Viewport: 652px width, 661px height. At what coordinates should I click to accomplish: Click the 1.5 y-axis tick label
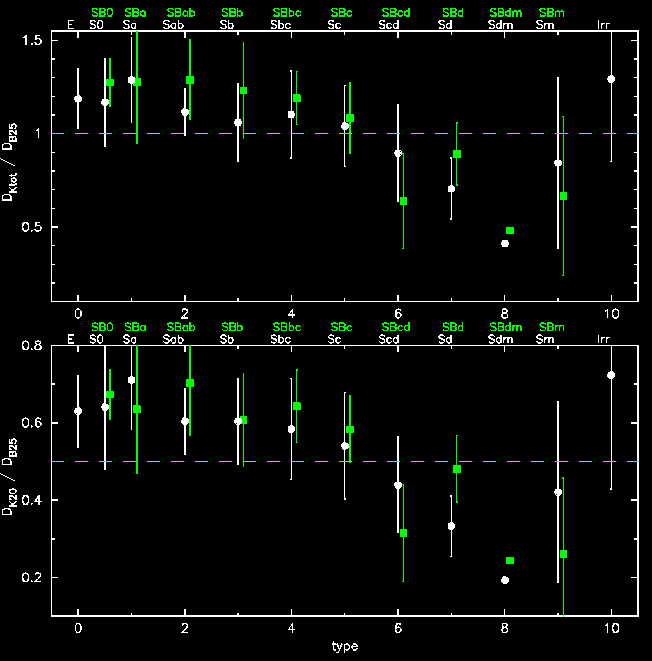pos(32,40)
